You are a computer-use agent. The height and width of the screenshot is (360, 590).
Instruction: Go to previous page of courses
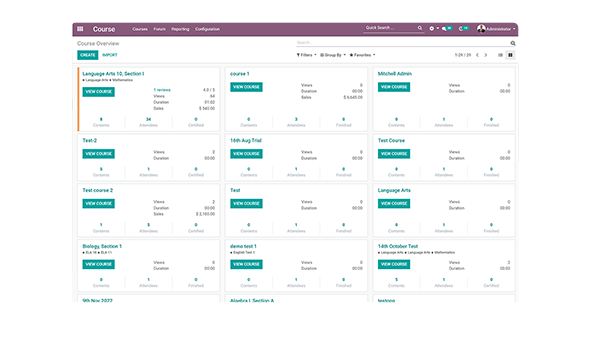tap(477, 55)
